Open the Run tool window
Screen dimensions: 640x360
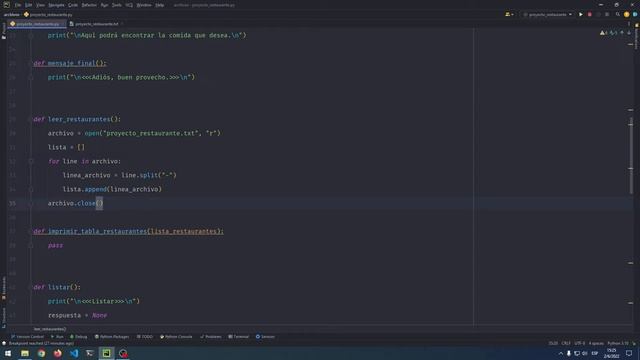[57, 337]
